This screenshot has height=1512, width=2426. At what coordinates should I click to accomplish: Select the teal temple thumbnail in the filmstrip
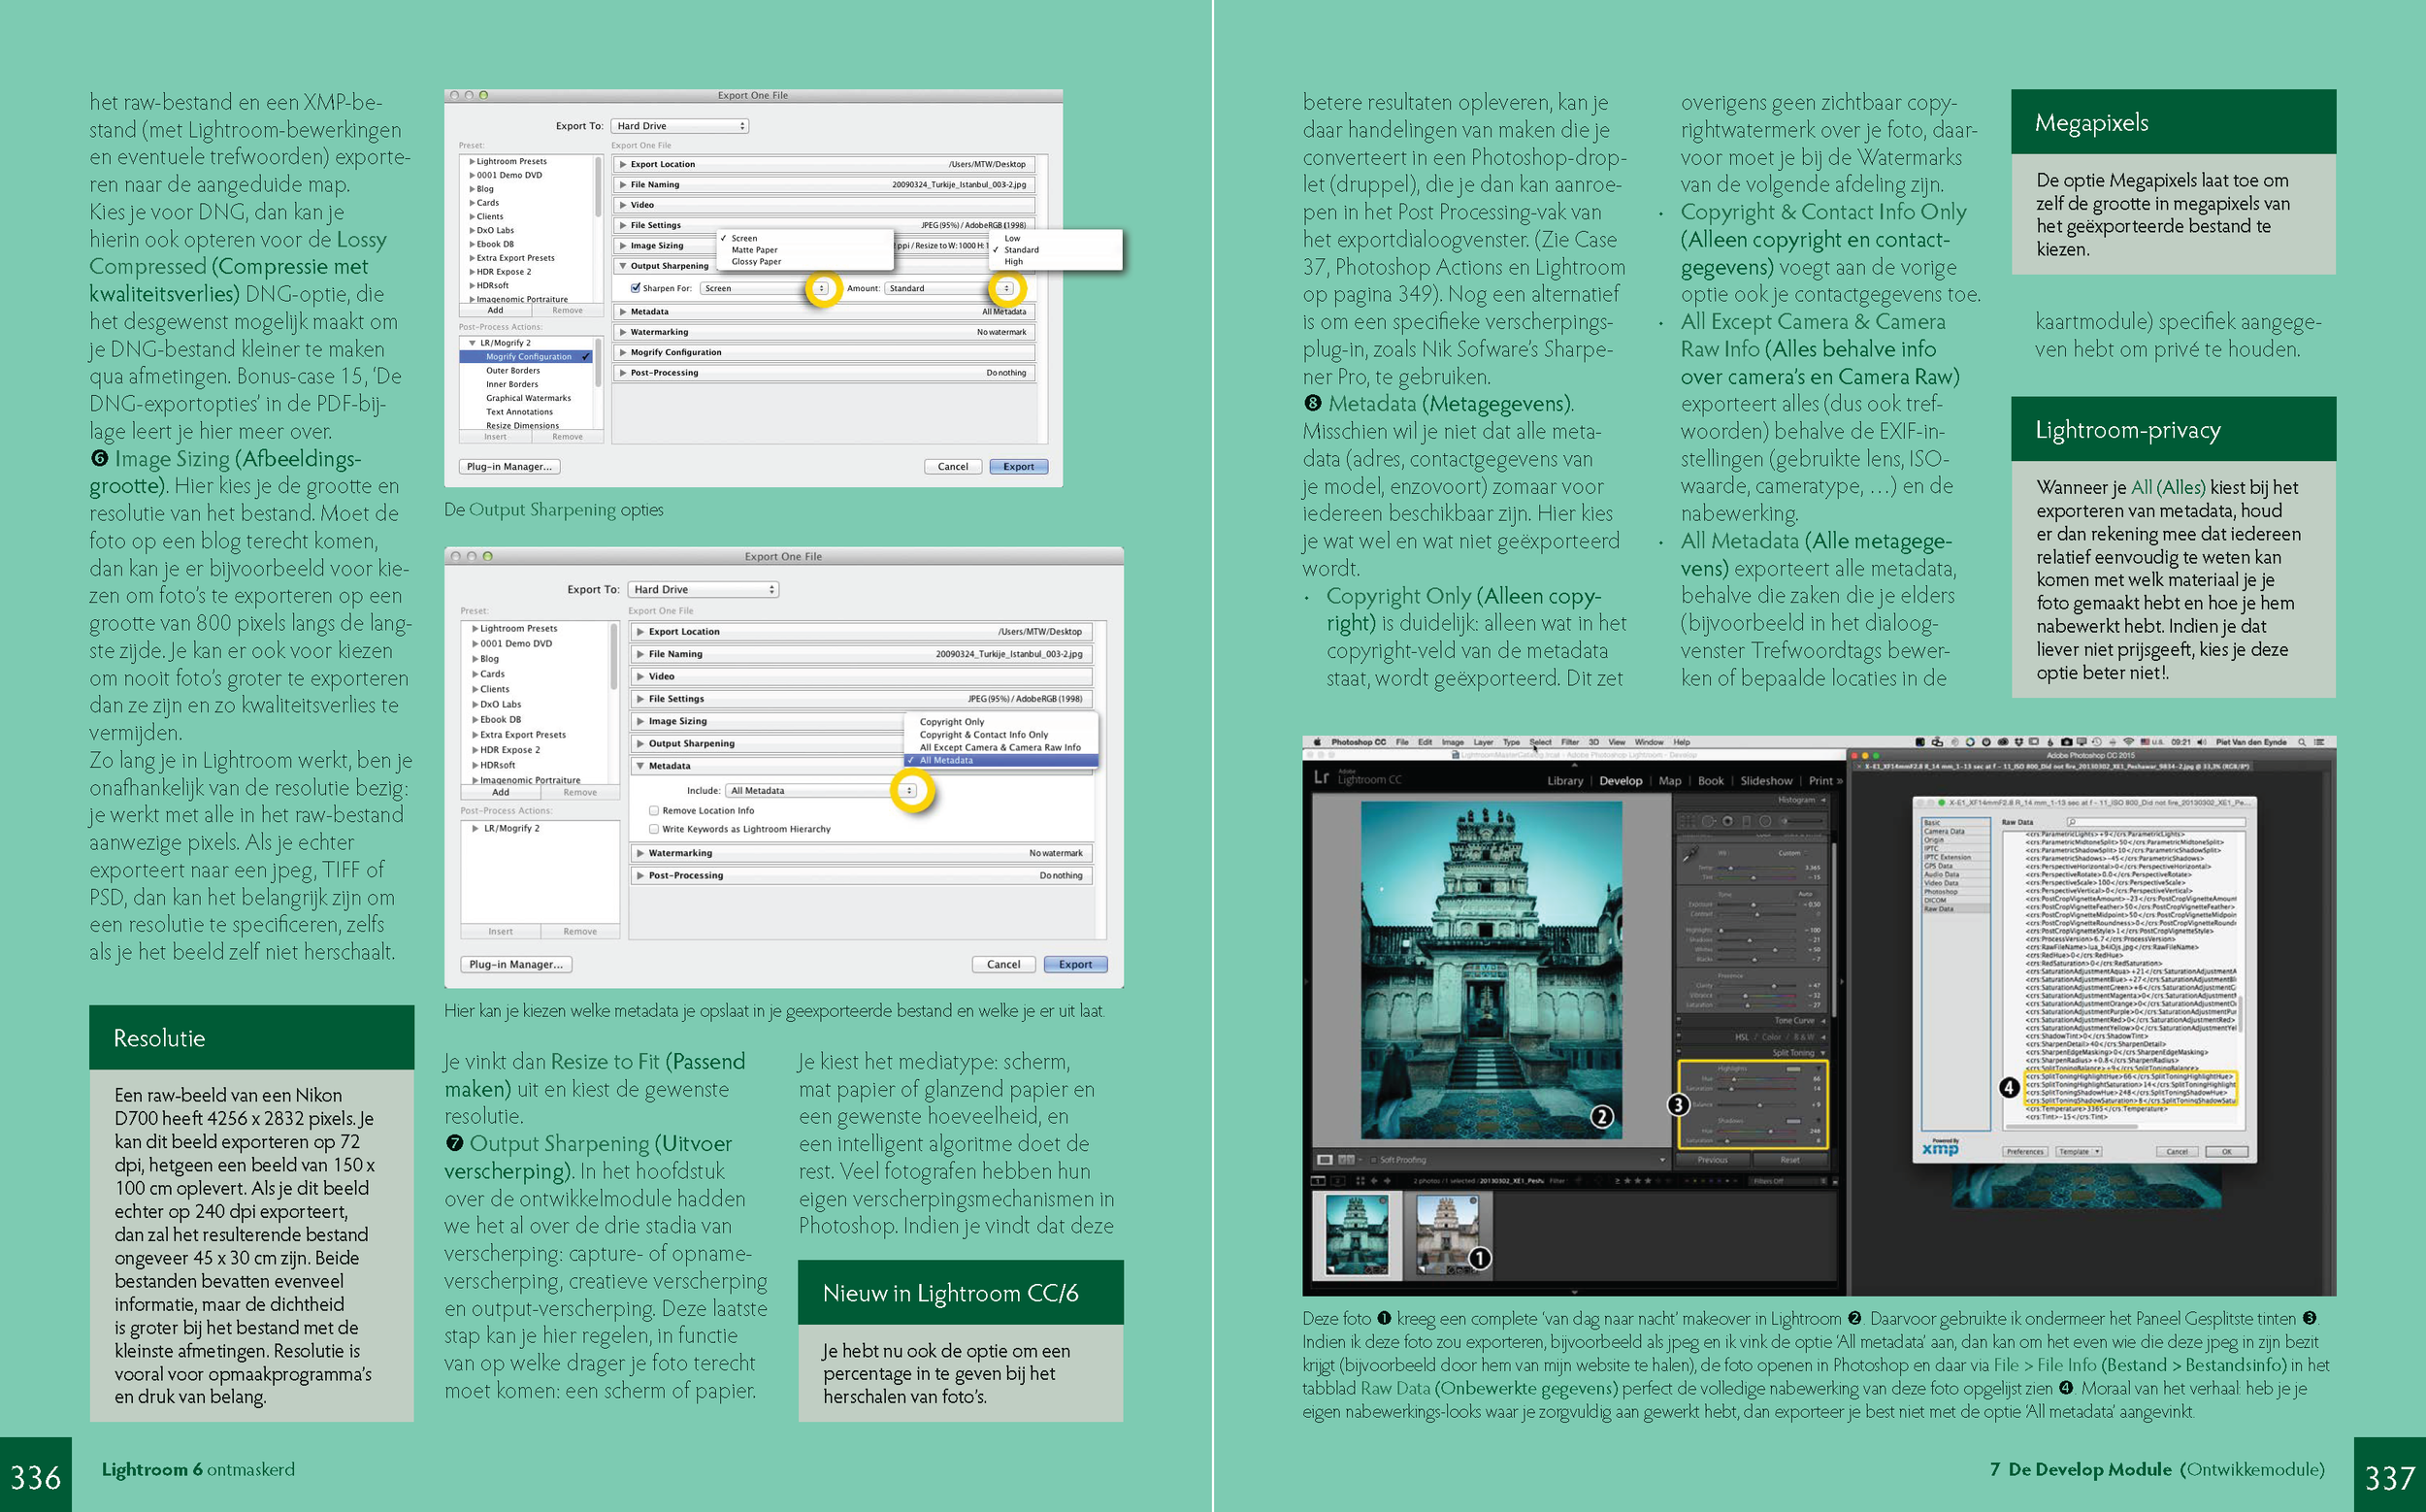[1356, 1236]
